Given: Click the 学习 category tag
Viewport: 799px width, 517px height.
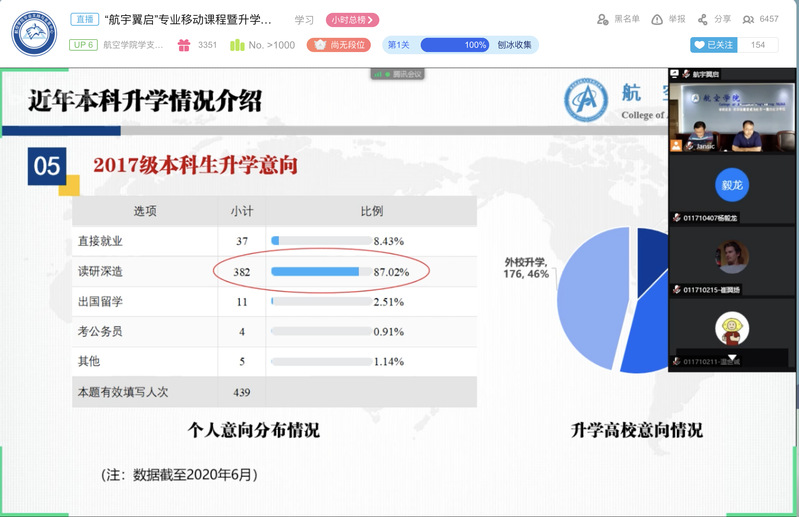Looking at the screenshot, I should 304,19.
